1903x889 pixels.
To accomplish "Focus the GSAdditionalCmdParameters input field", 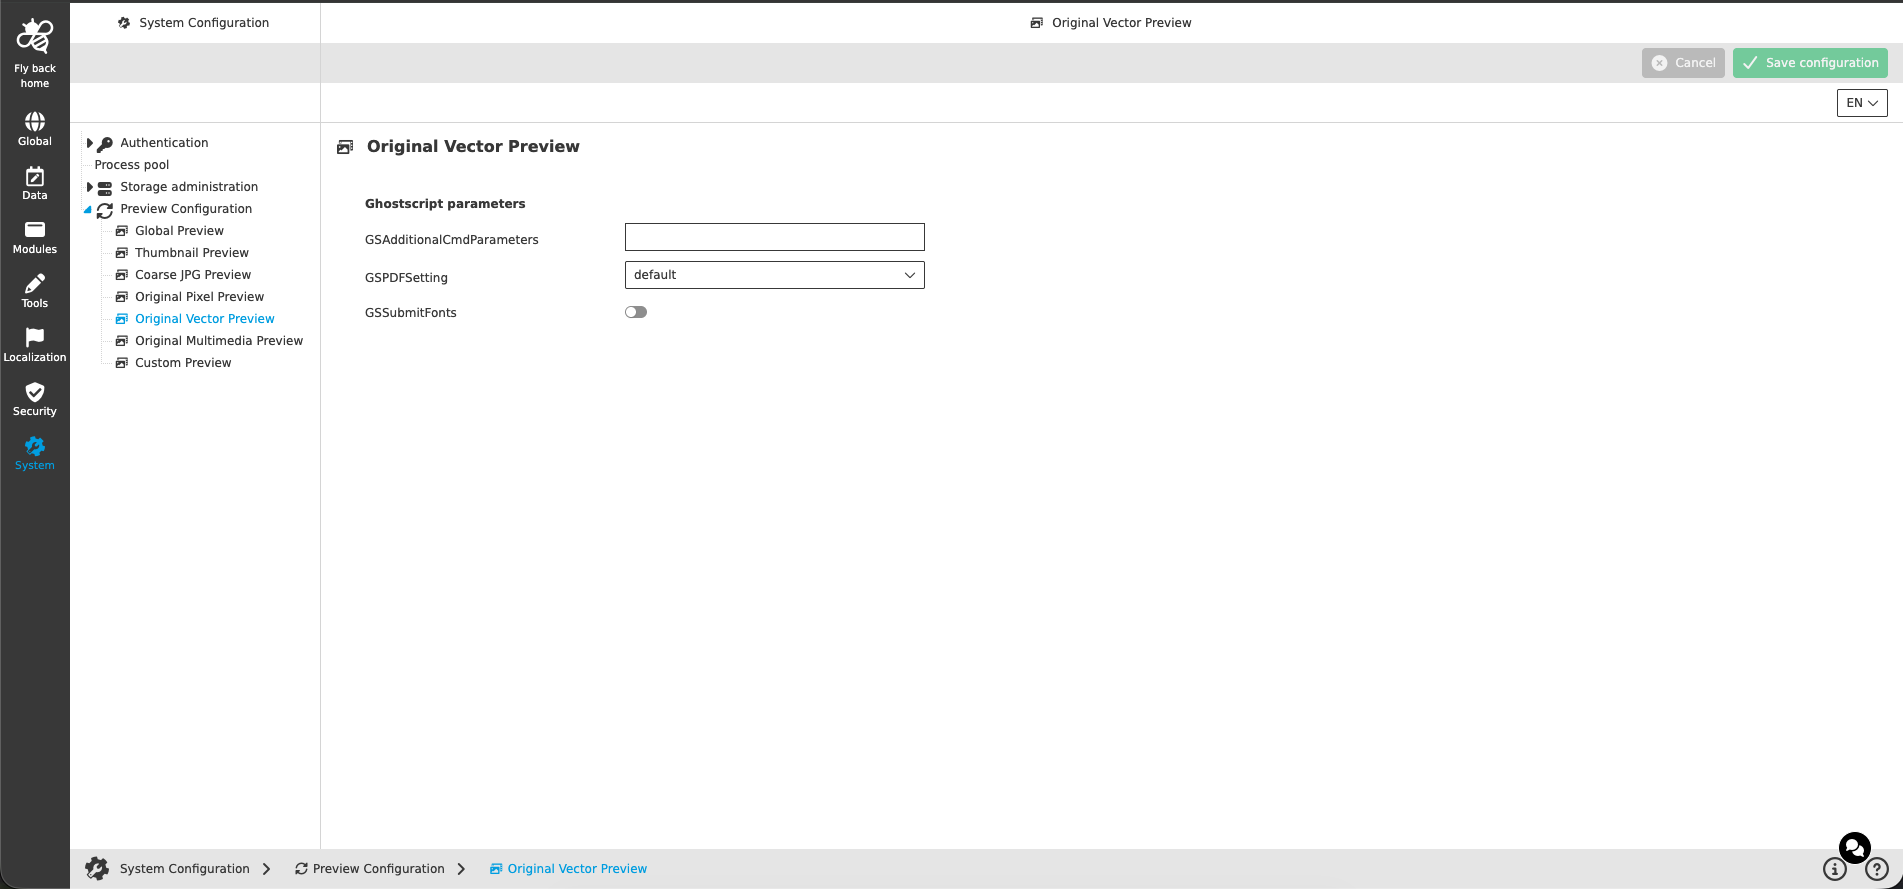I will pyautogui.click(x=775, y=237).
